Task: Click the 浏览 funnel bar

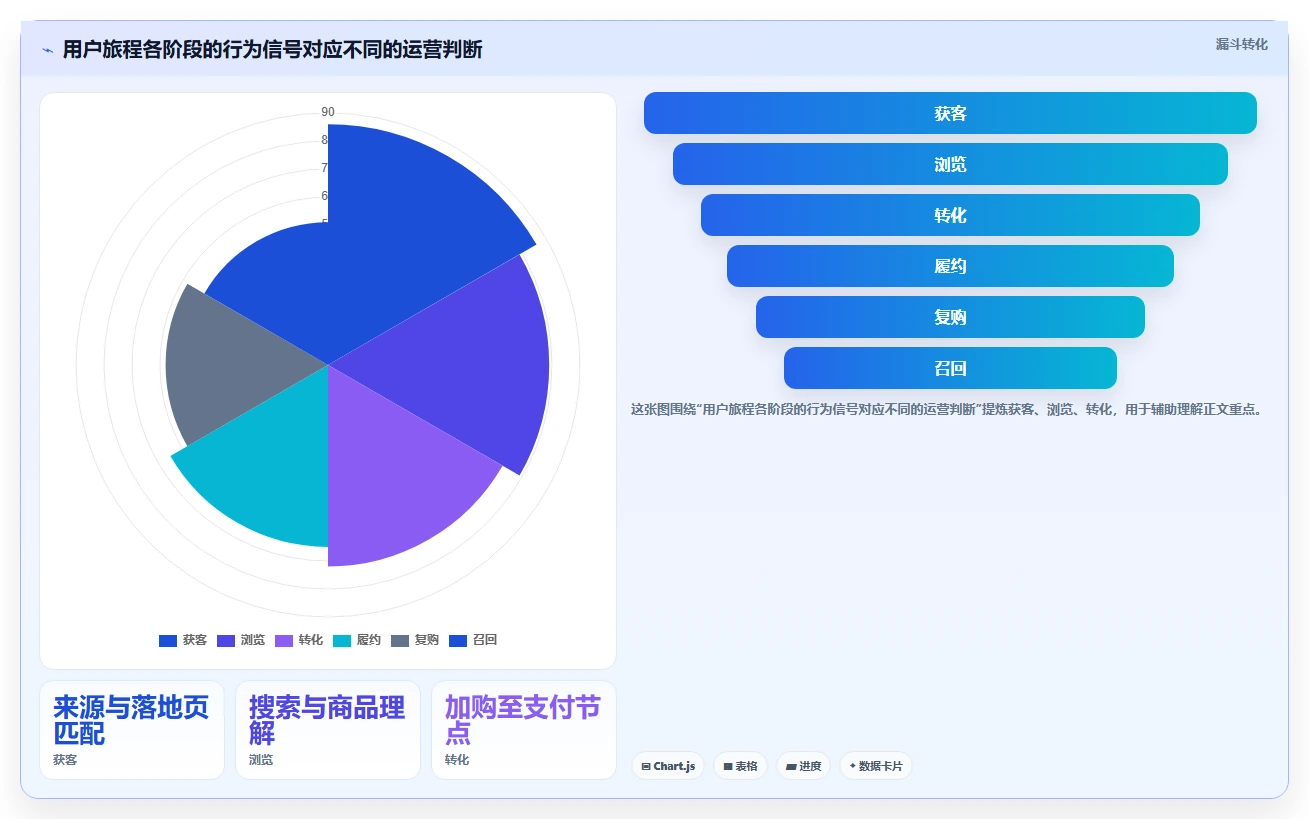Action: (x=950, y=164)
